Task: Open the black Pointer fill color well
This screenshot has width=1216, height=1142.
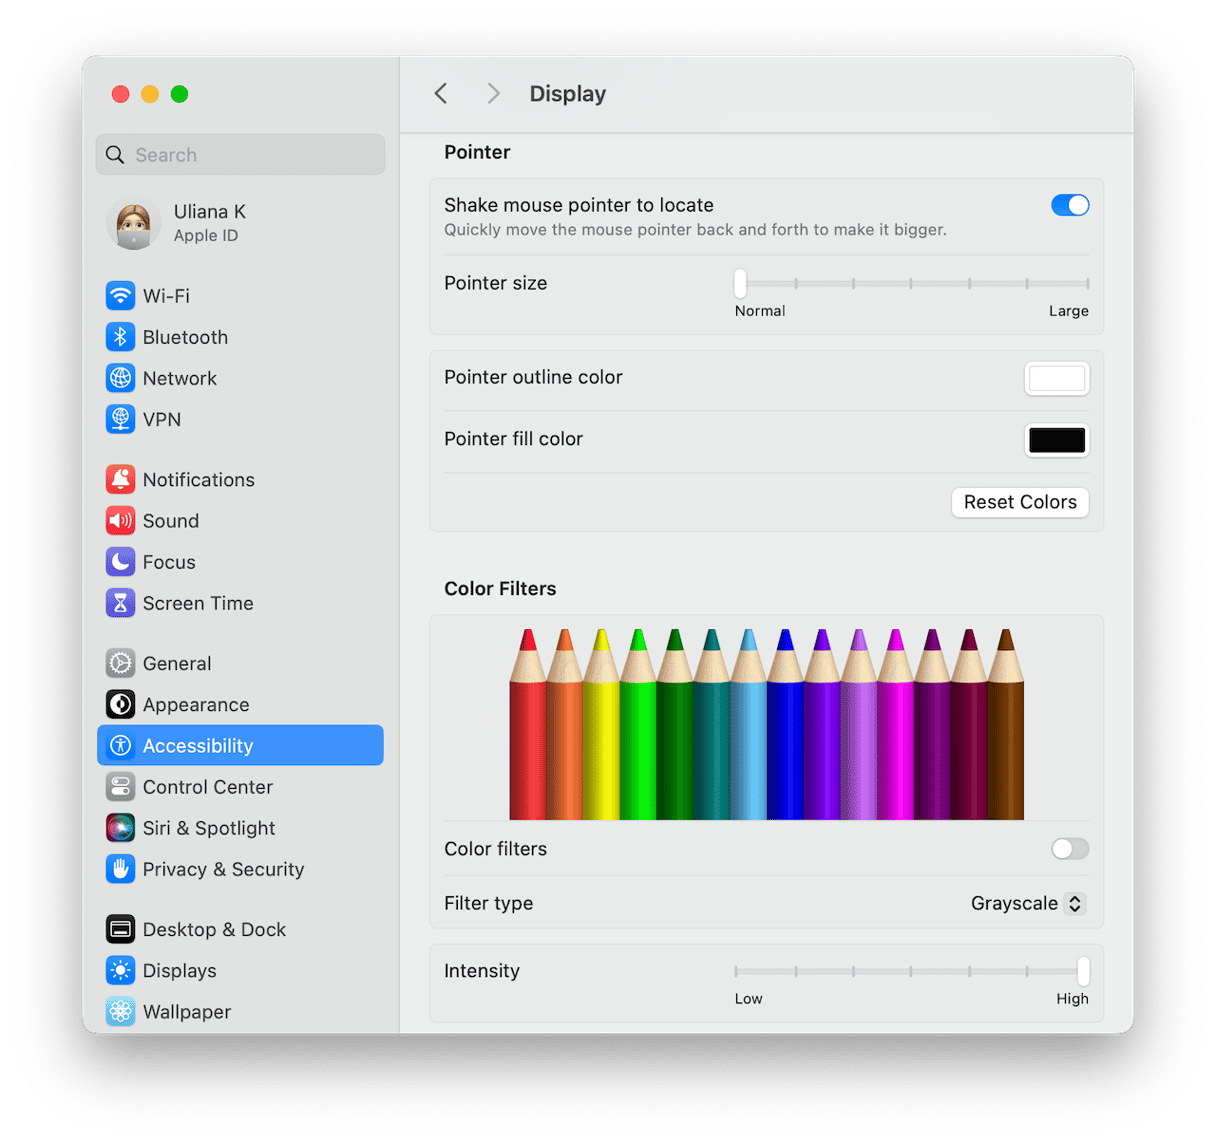Action: [1057, 440]
